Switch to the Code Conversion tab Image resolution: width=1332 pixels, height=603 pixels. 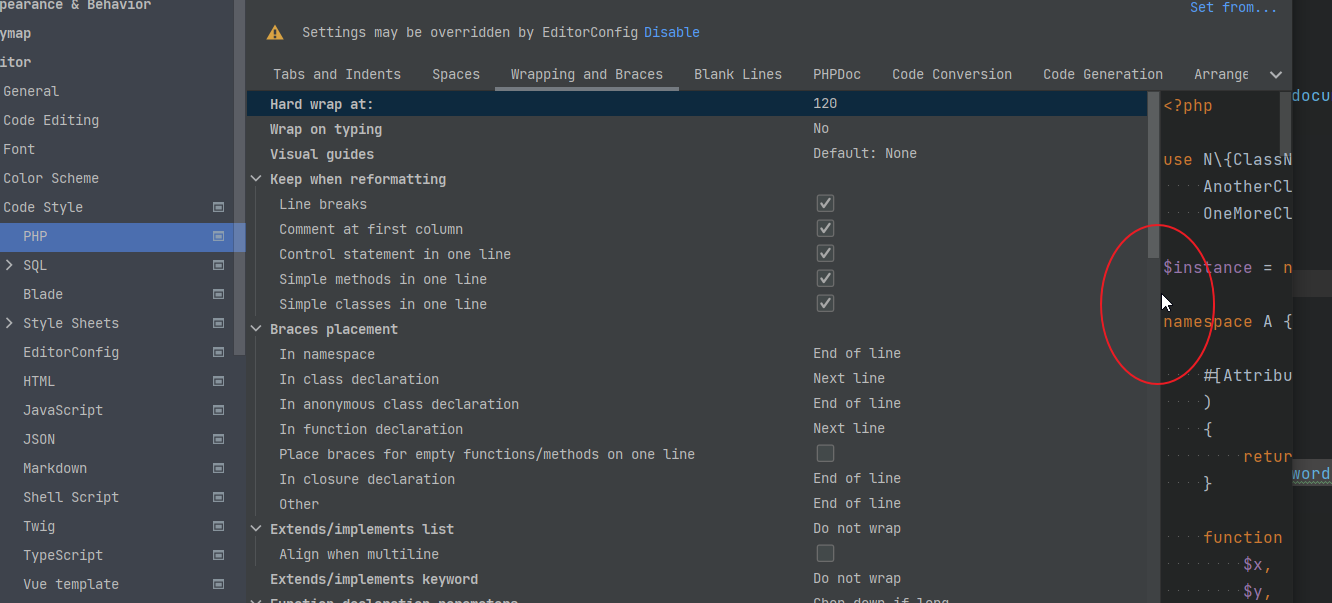[952, 74]
